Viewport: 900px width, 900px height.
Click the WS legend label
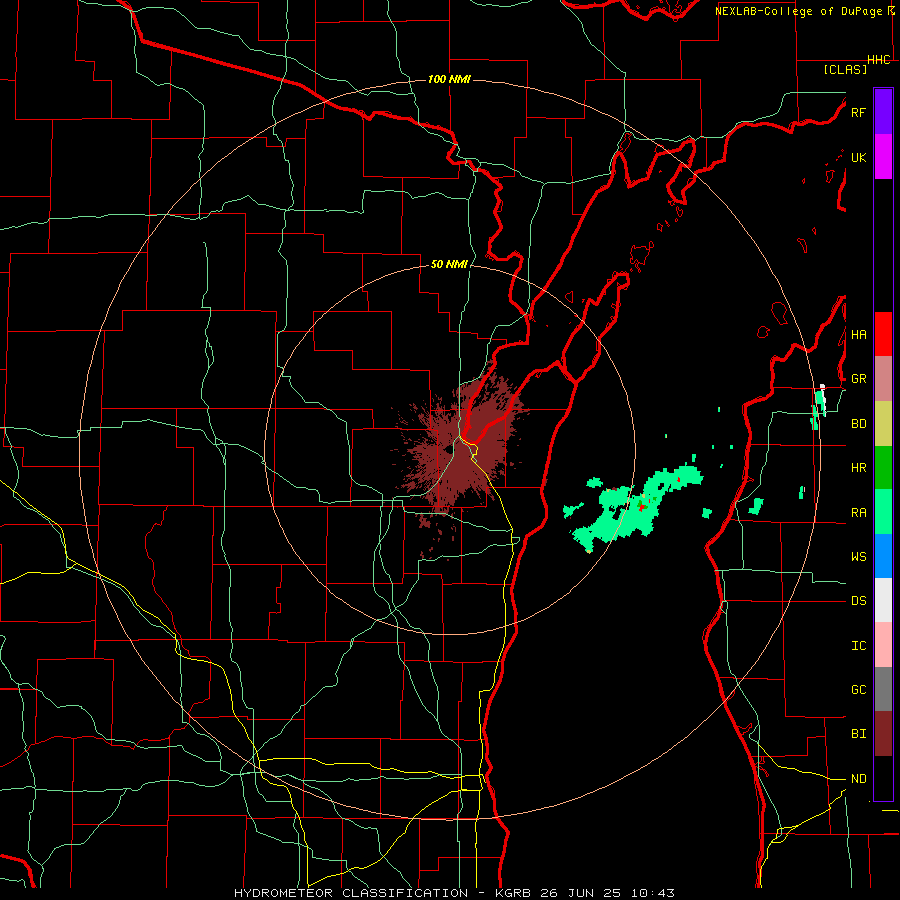pos(858,557)
